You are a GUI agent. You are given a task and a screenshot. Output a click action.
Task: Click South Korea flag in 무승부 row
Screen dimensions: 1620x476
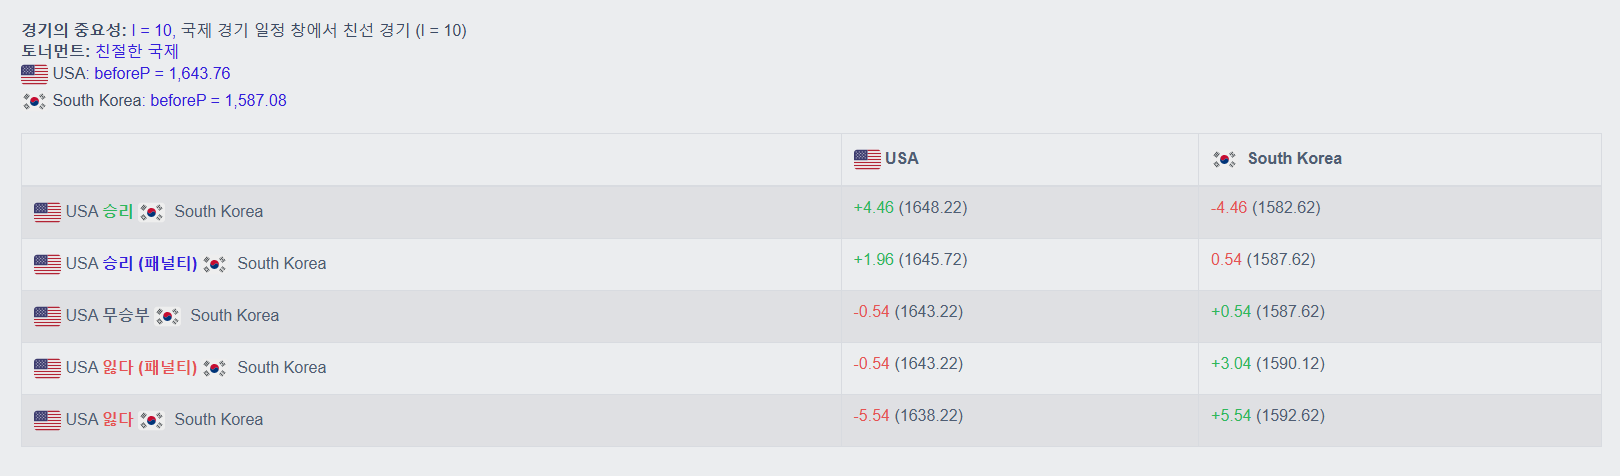pyautogui.click(x=167, y=316)
